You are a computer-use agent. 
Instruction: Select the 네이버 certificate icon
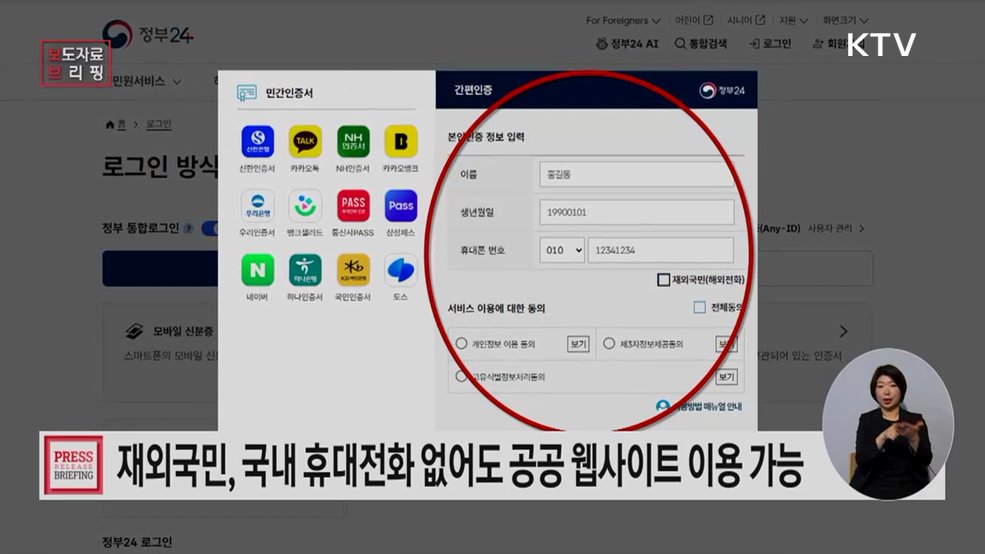(258, 269)
